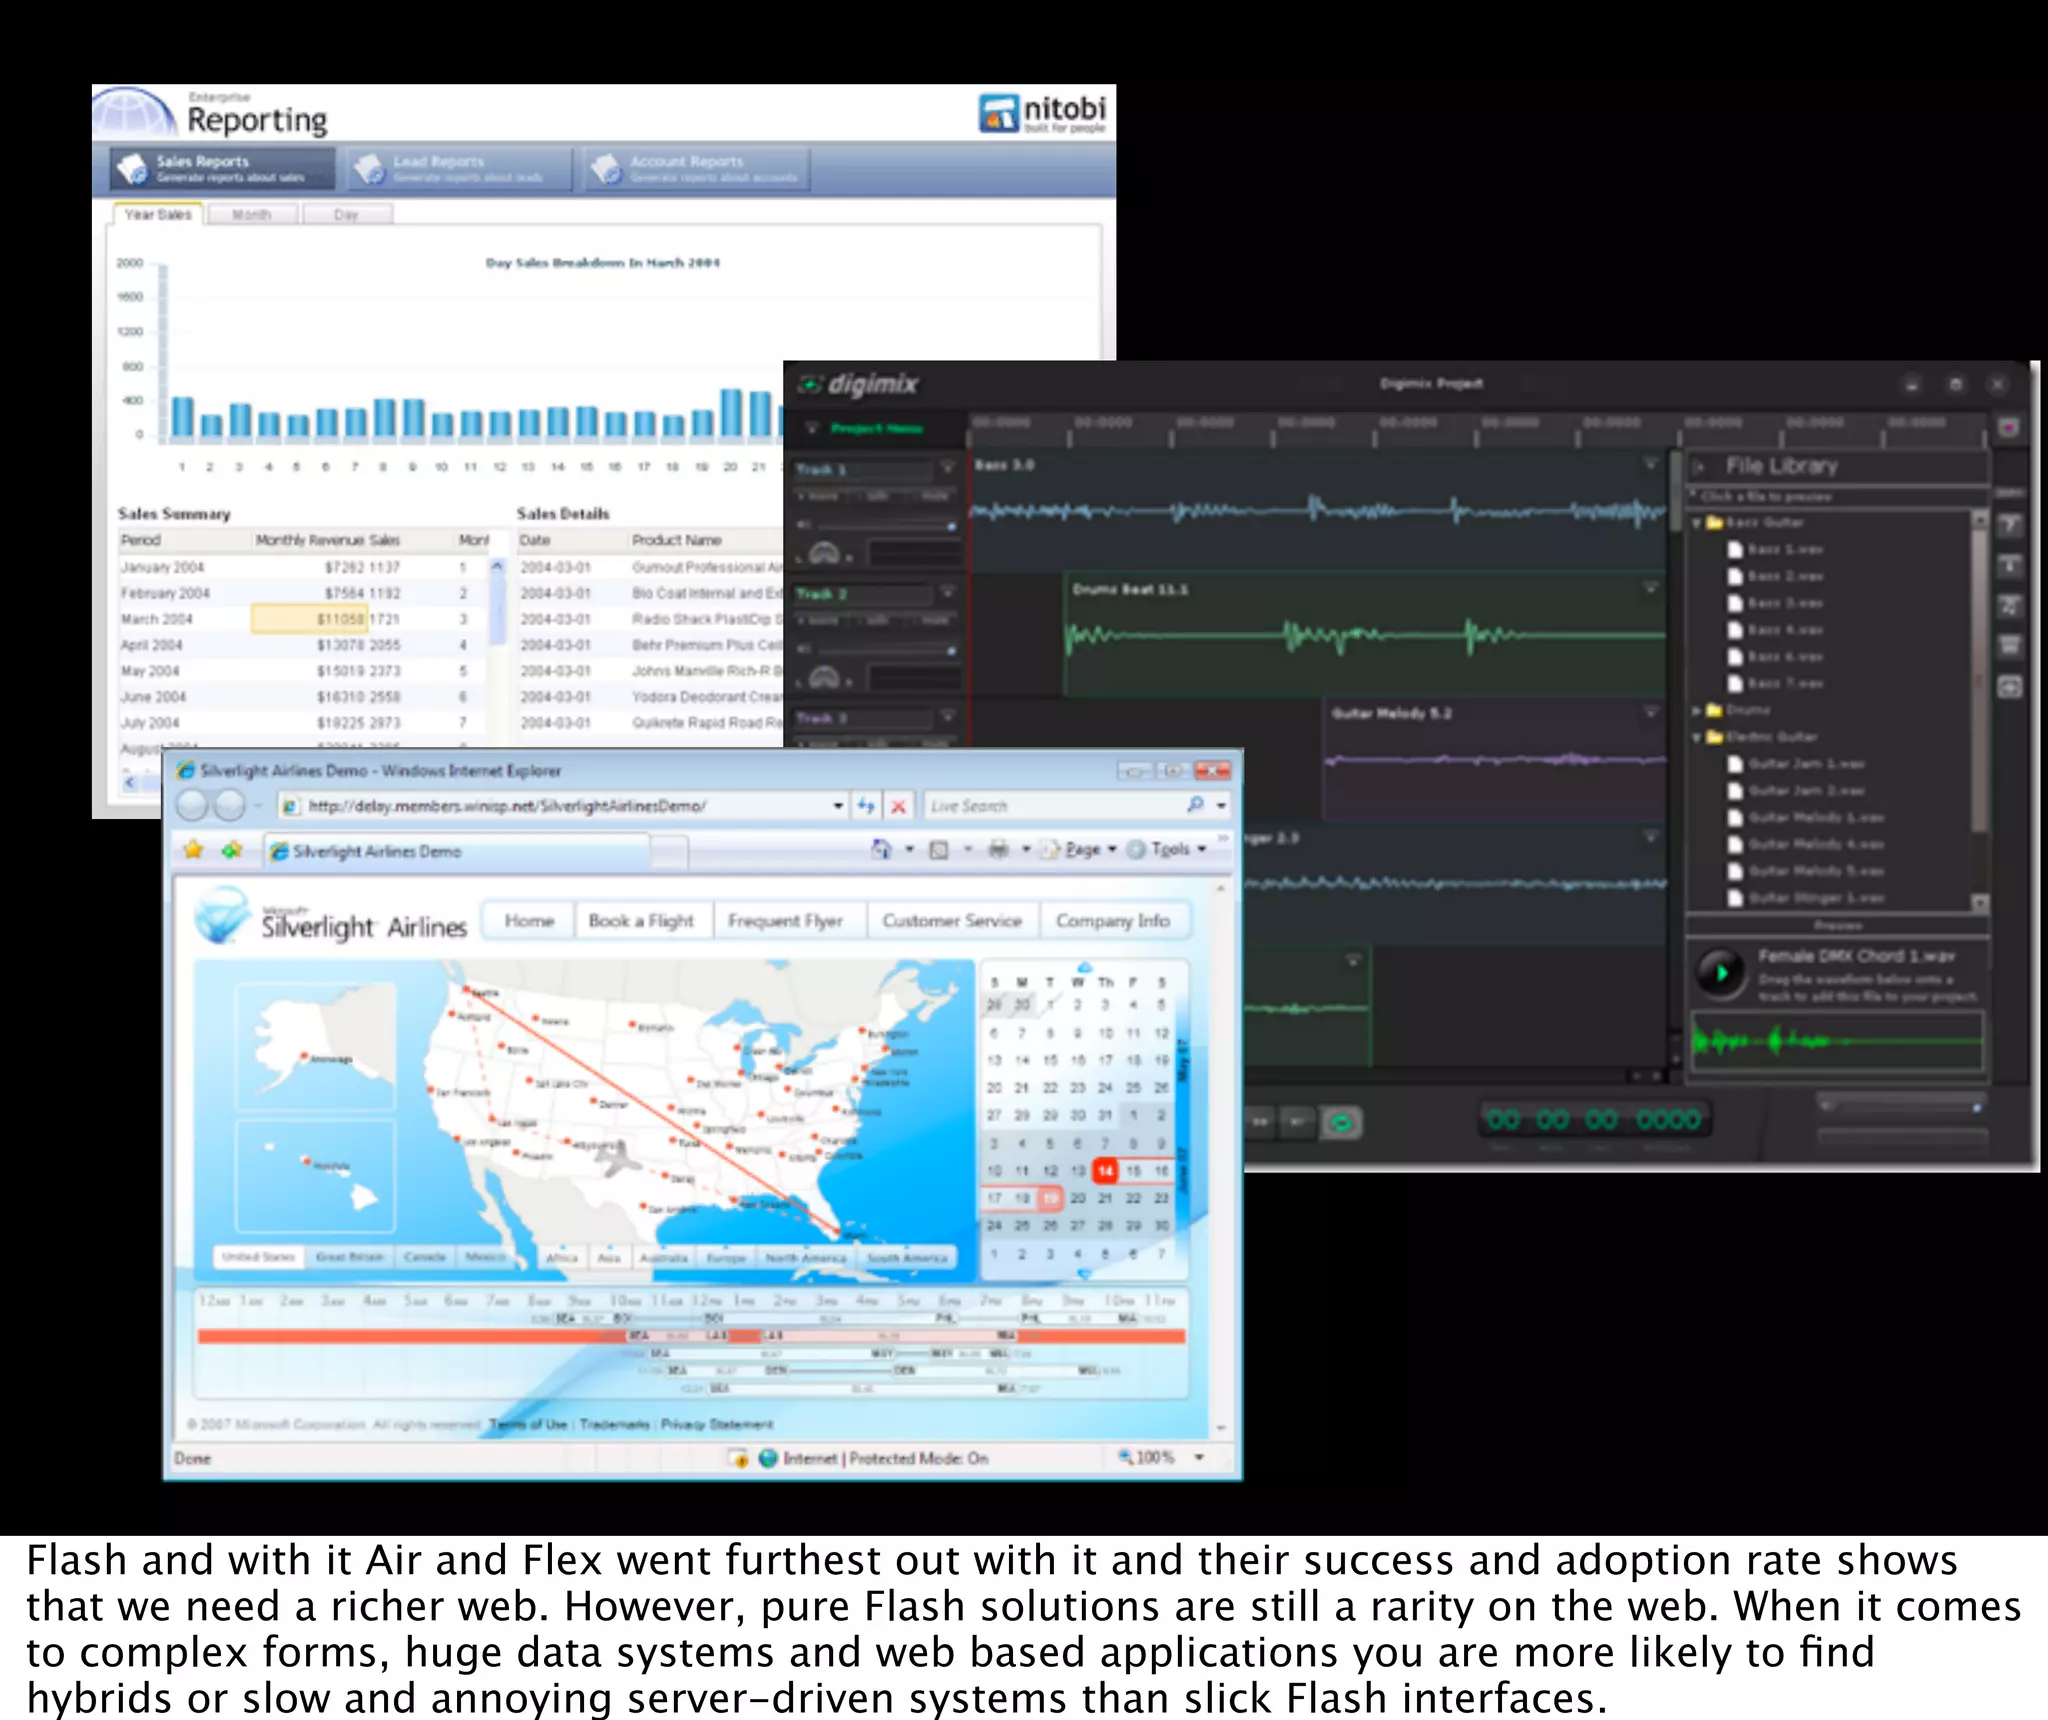Click the Add to Favorites icon
The height and width of the screenshot is (1720, 2048).
232,850
